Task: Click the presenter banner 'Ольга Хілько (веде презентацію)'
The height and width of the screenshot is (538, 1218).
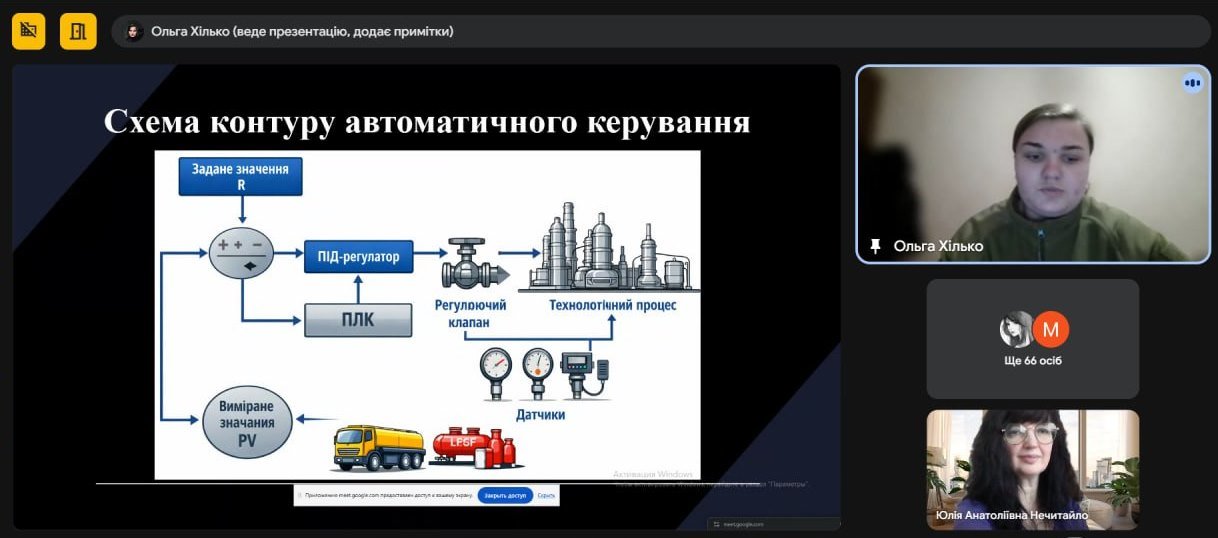Action: (x=302, y=31)
